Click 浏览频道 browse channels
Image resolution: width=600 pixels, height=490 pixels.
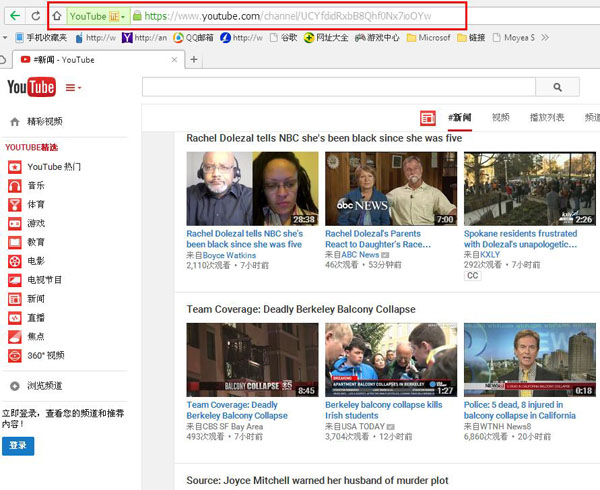pos(36,386)
